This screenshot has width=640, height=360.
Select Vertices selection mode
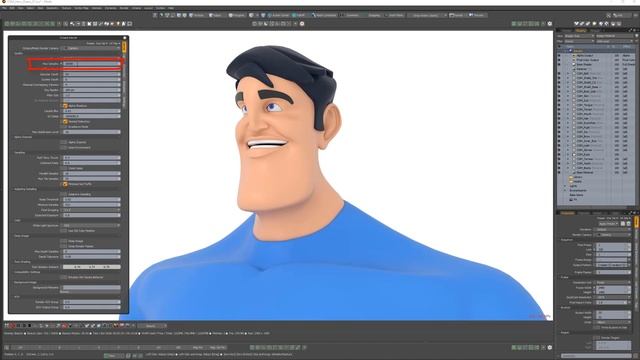point(196,15)
